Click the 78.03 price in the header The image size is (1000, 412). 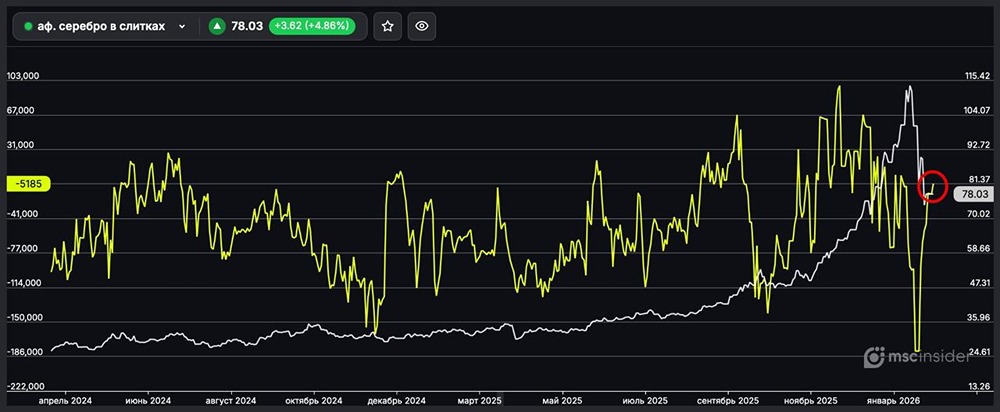(247, 27)
